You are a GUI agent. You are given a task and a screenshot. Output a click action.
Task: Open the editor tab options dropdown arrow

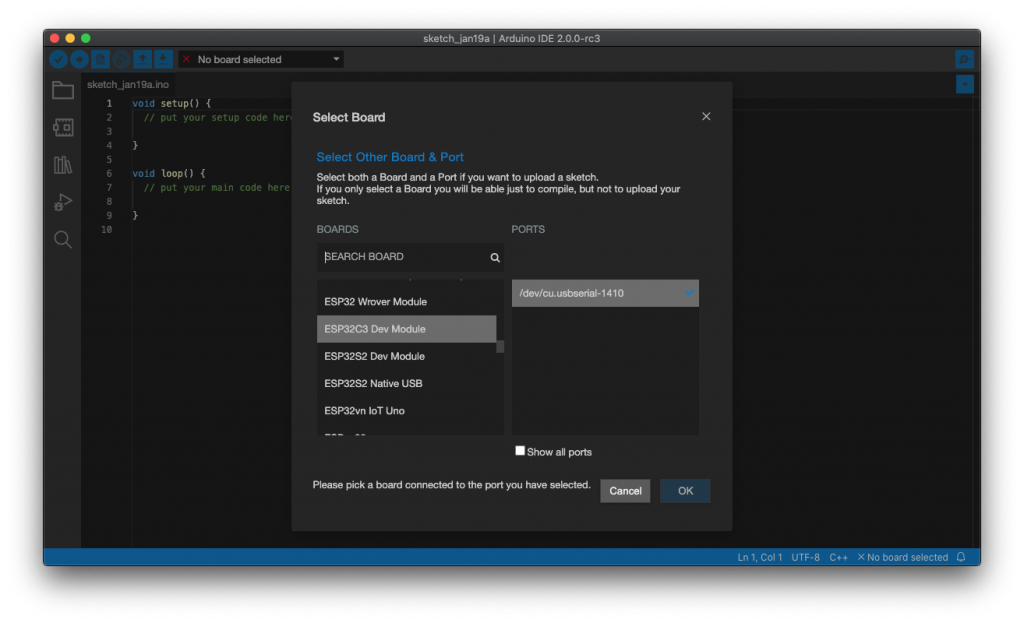[x=965, y=84]
